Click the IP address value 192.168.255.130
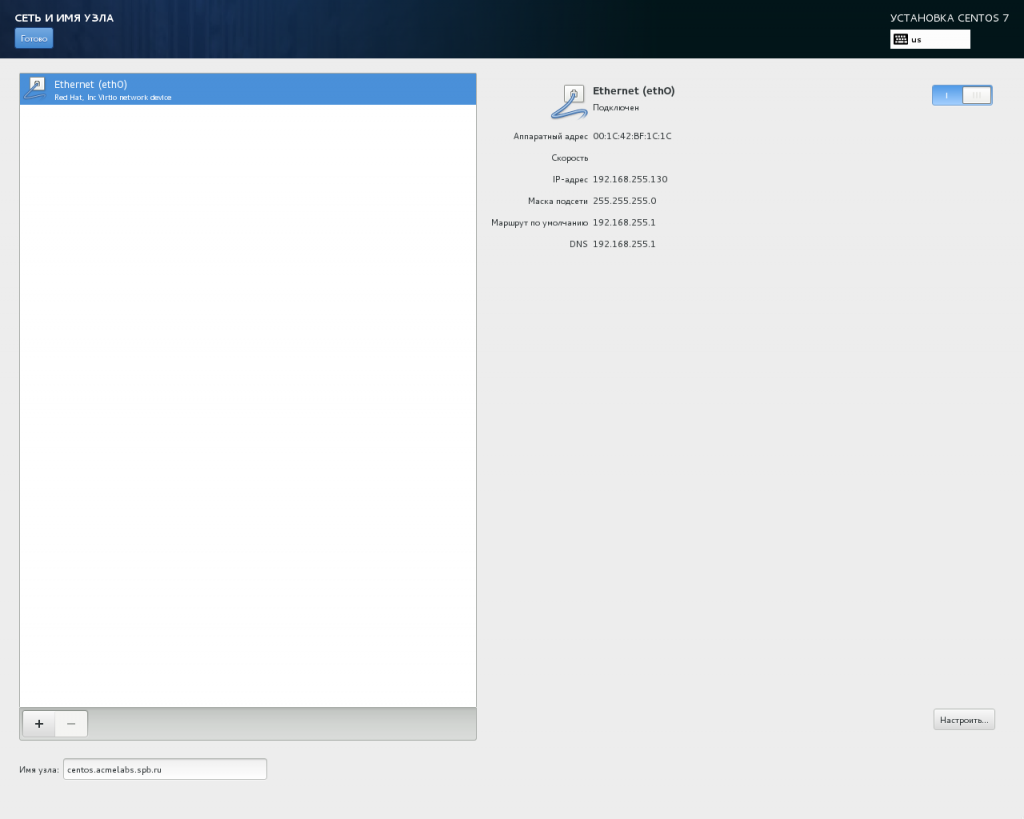The image size is (1024, 819). pos(630,179)
